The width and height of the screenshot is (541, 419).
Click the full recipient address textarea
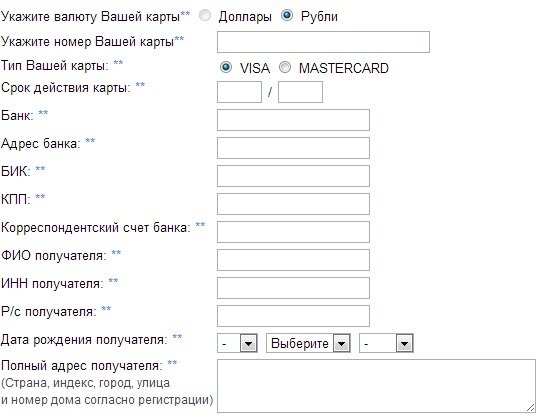(x=376, y=386)
